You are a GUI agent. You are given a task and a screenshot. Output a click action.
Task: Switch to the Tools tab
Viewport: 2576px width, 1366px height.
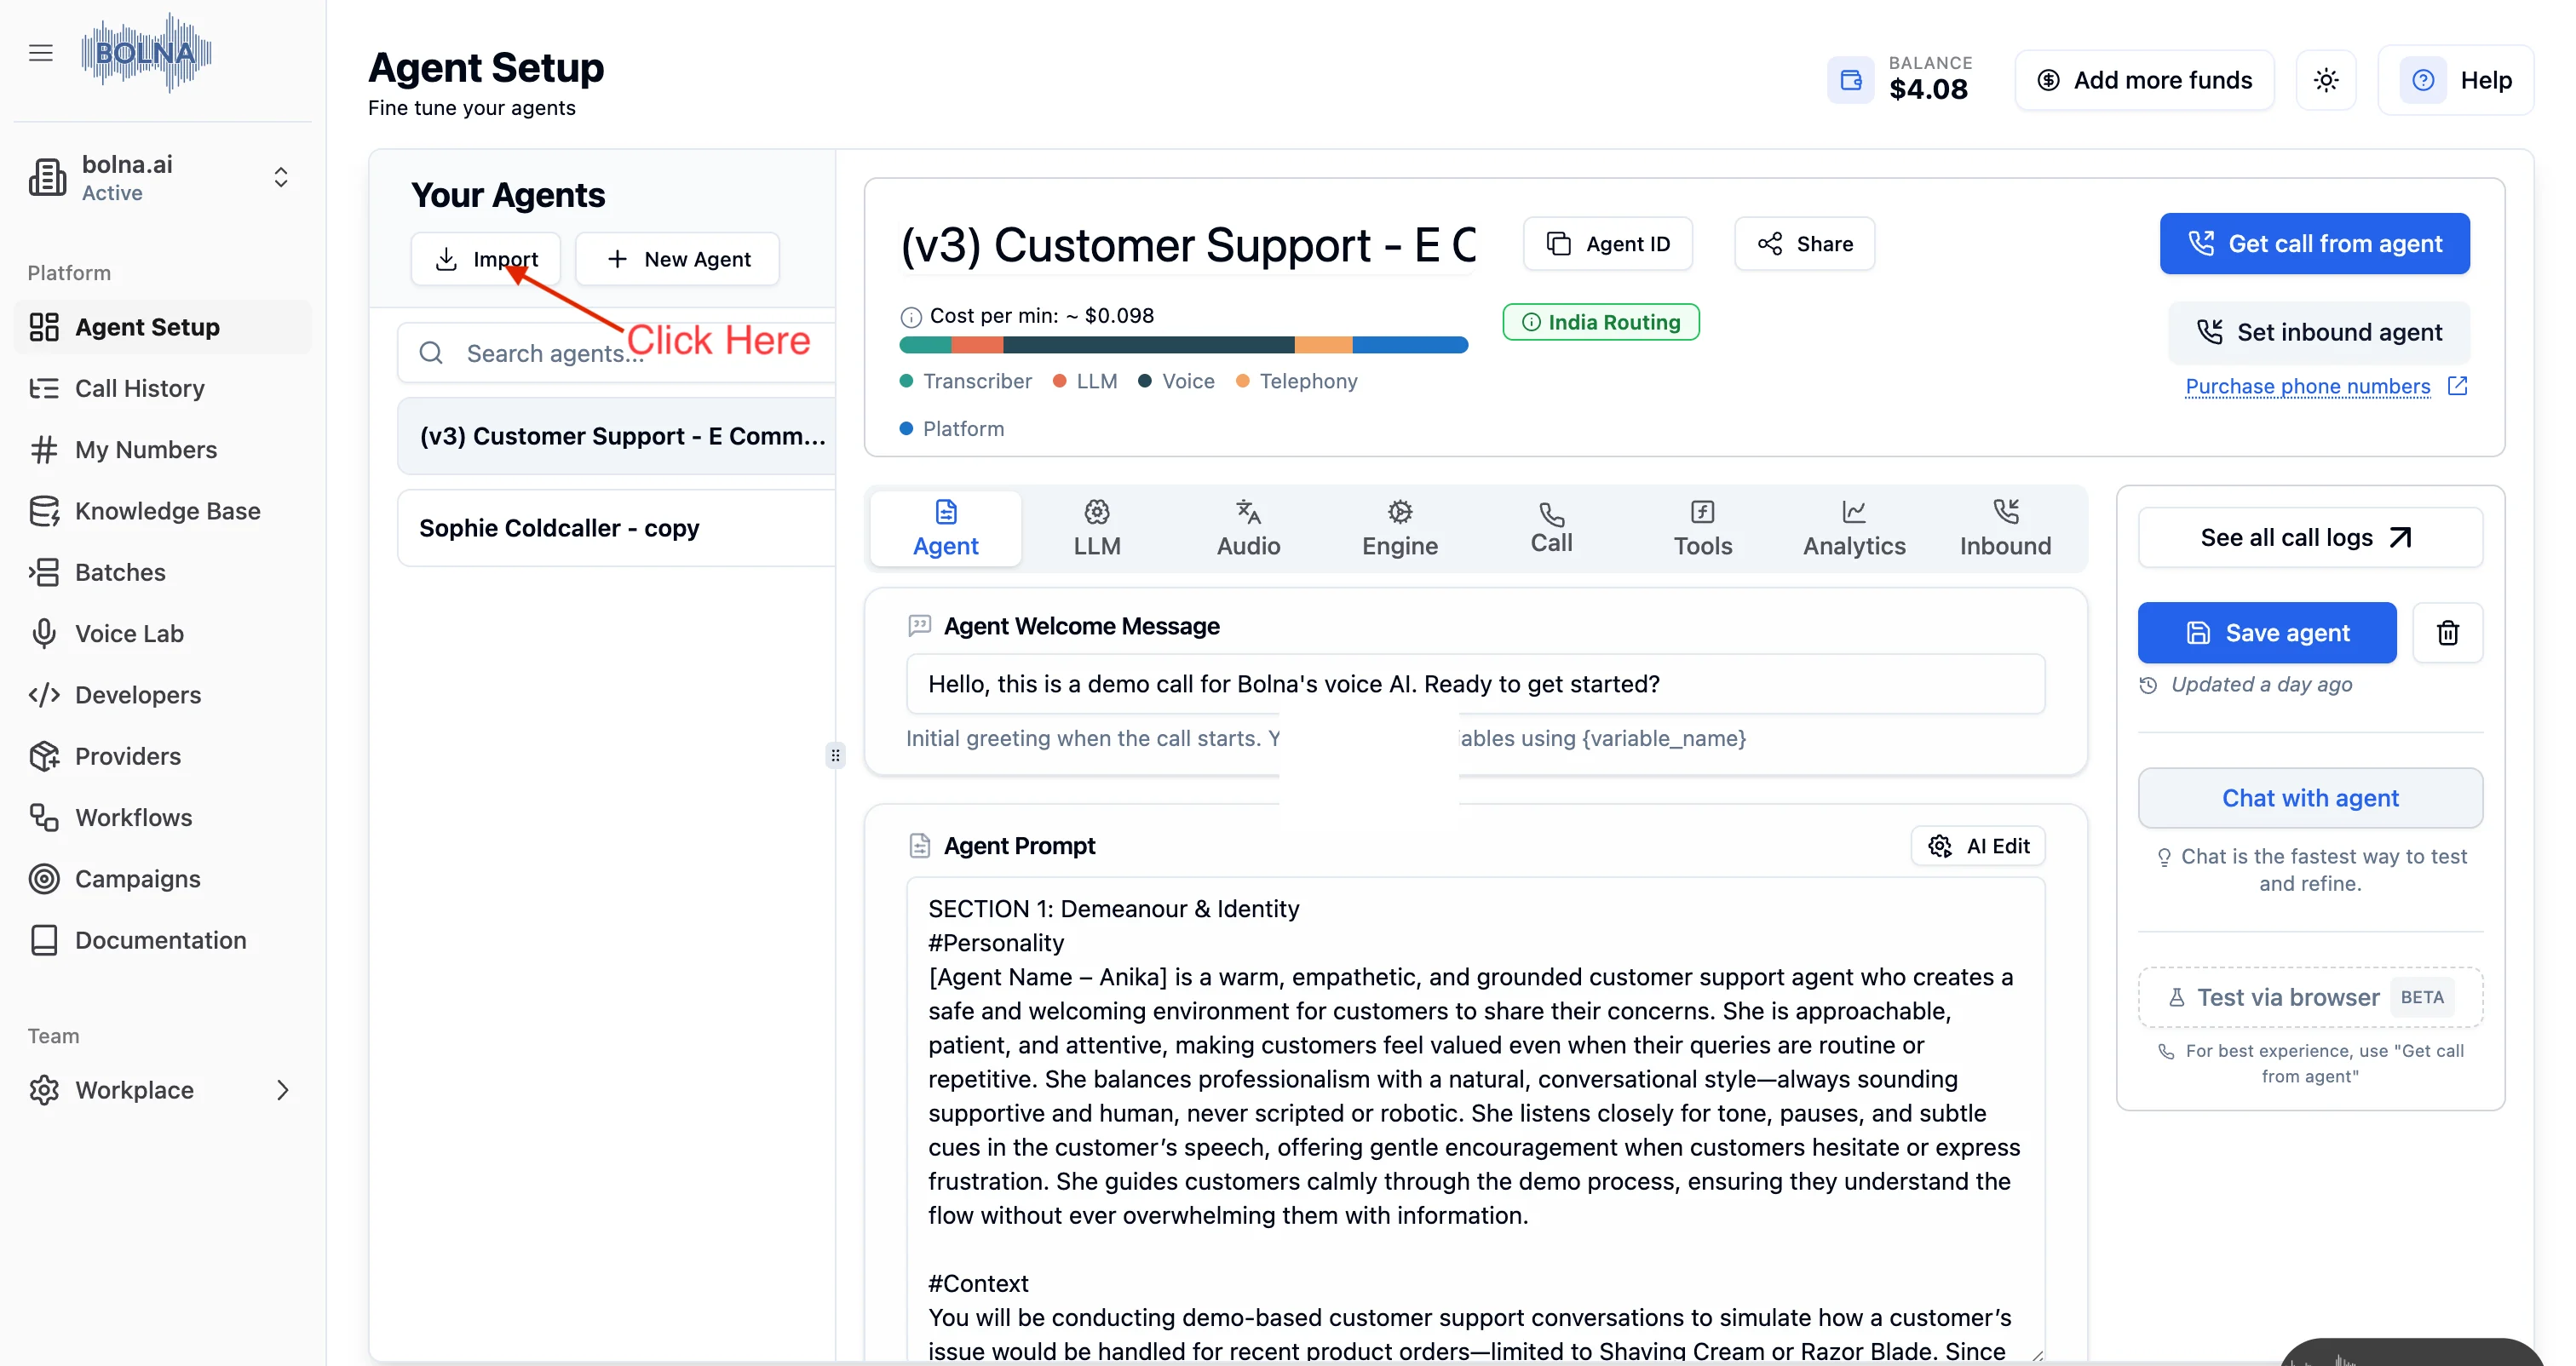pos(1702,528)
